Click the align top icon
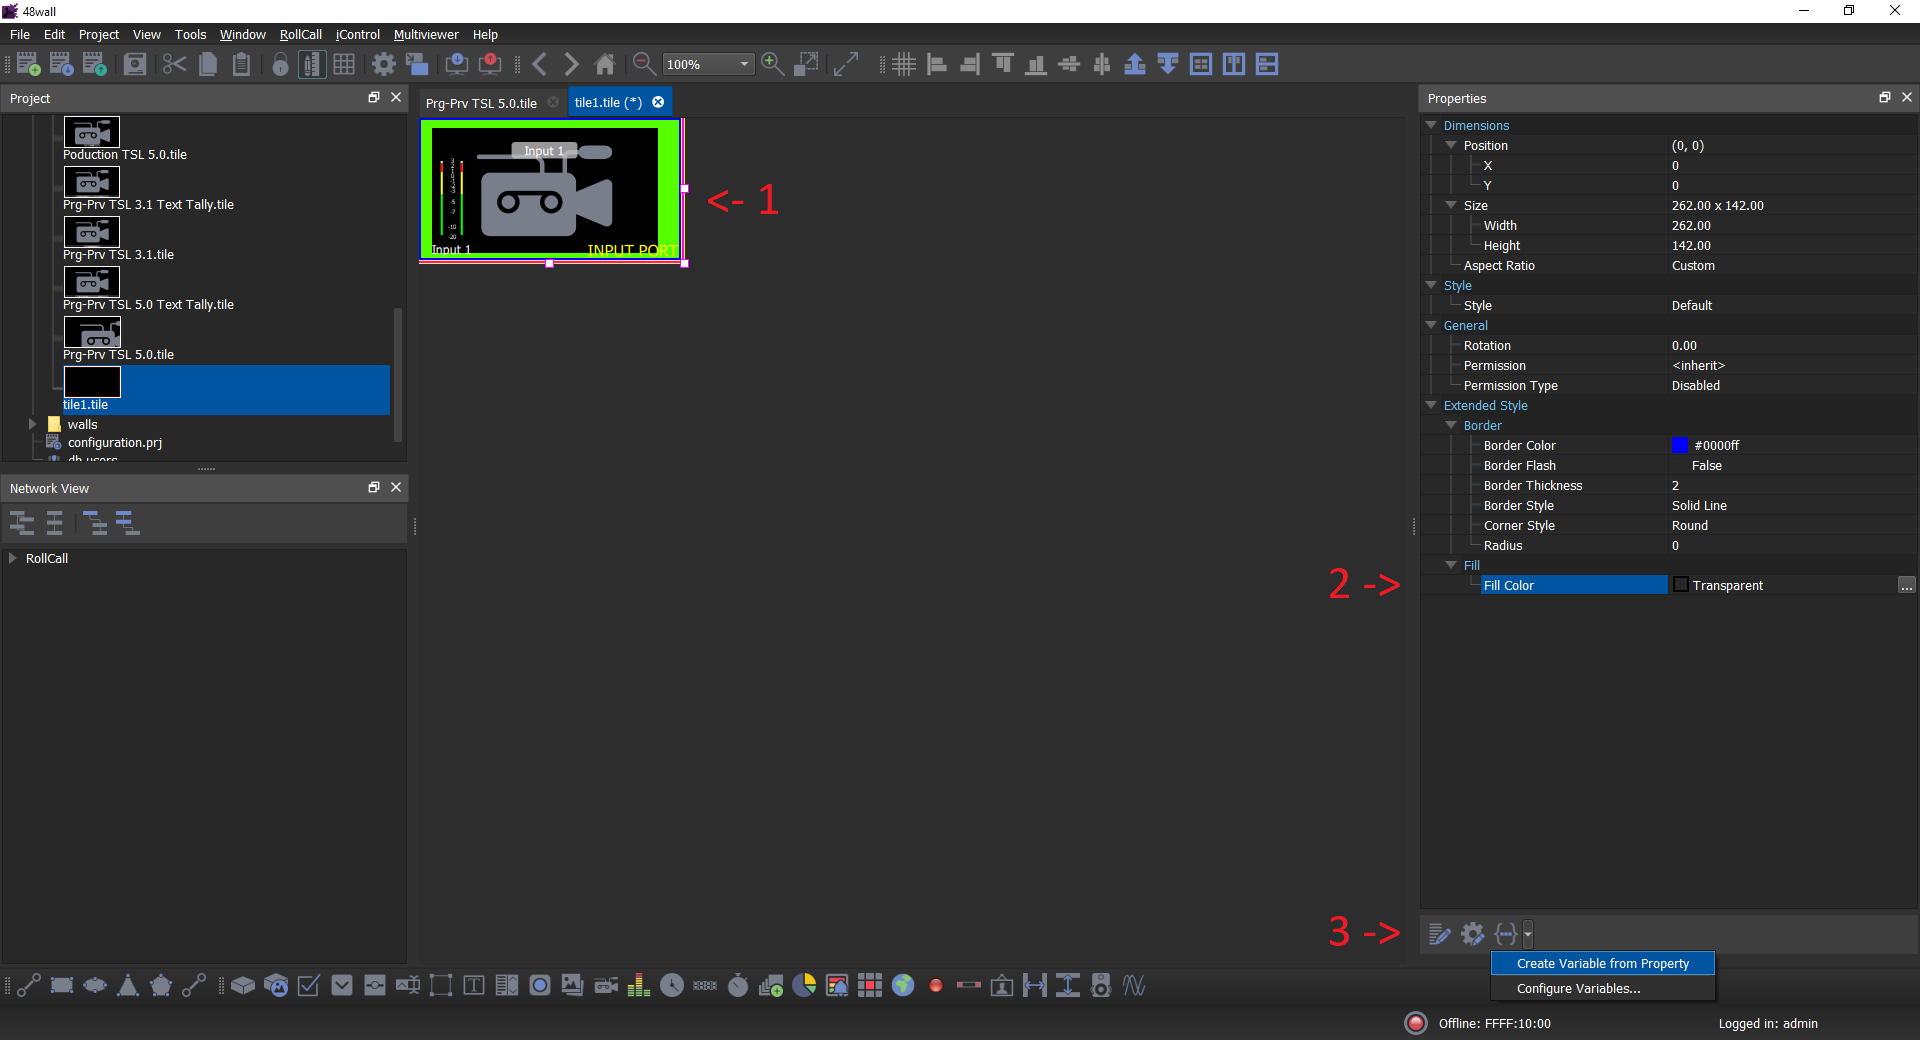 pos(1003,64)
